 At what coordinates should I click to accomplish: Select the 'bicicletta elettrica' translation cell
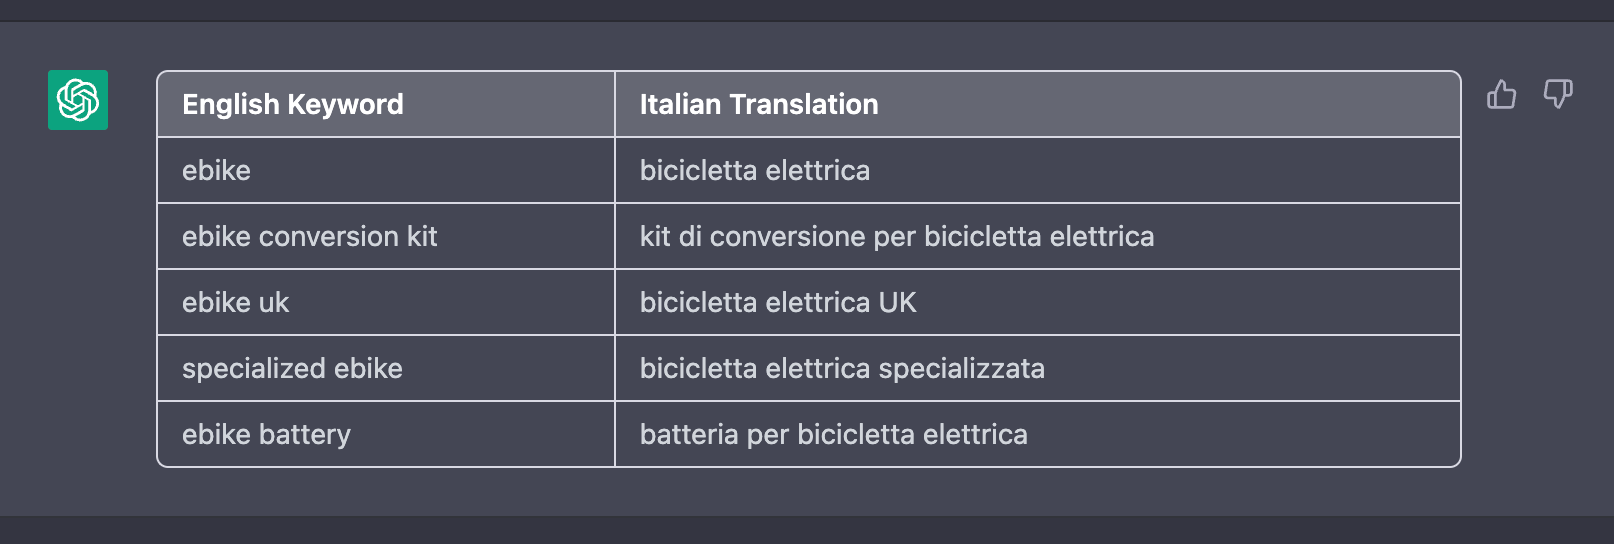[x=1038, y=170]
